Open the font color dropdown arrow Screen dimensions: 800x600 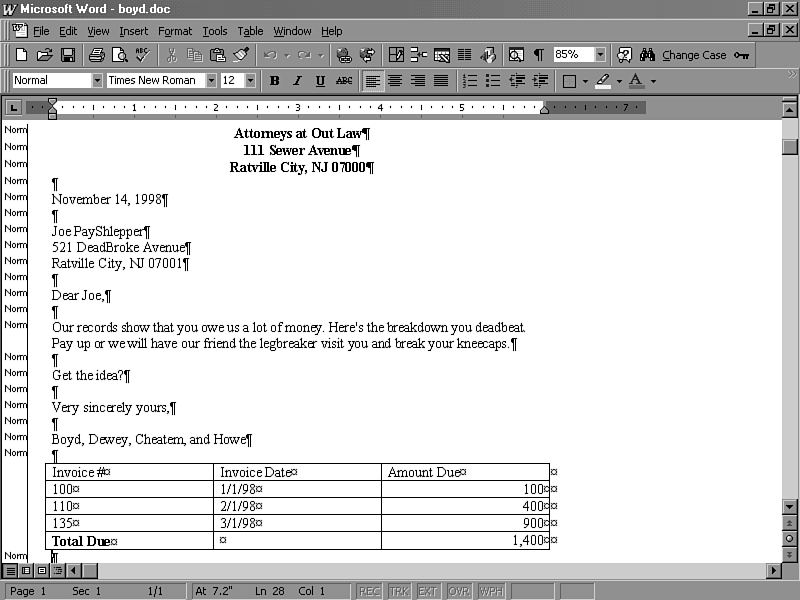(653, 81)
